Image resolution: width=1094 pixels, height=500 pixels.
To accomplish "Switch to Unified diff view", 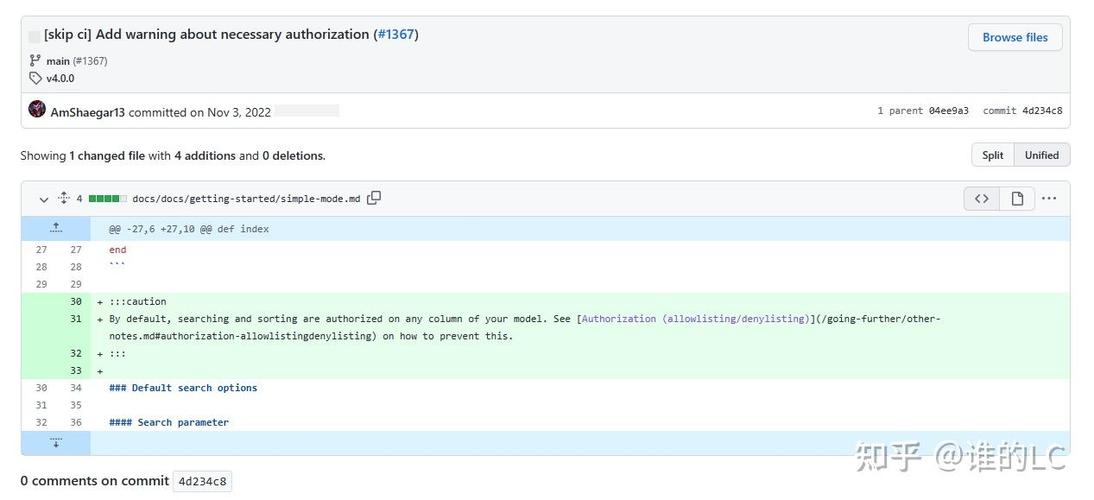I will (x=1042, y=156).
